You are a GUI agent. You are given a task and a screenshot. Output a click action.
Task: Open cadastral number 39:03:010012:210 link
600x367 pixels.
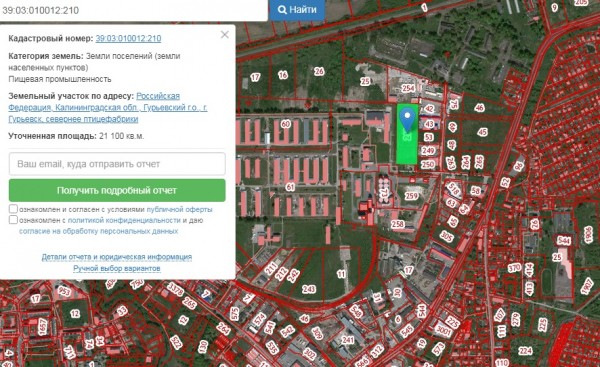[128, 38]
